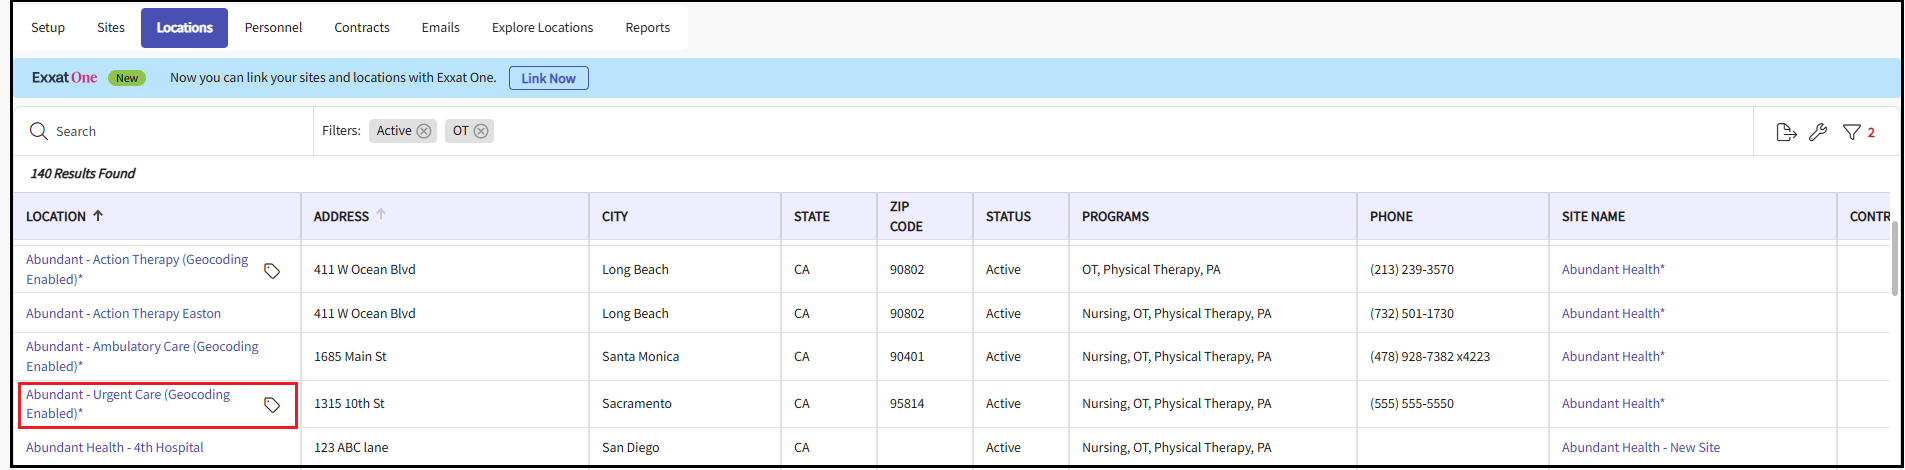Open the wrench settings tool

coord(1818,132)
